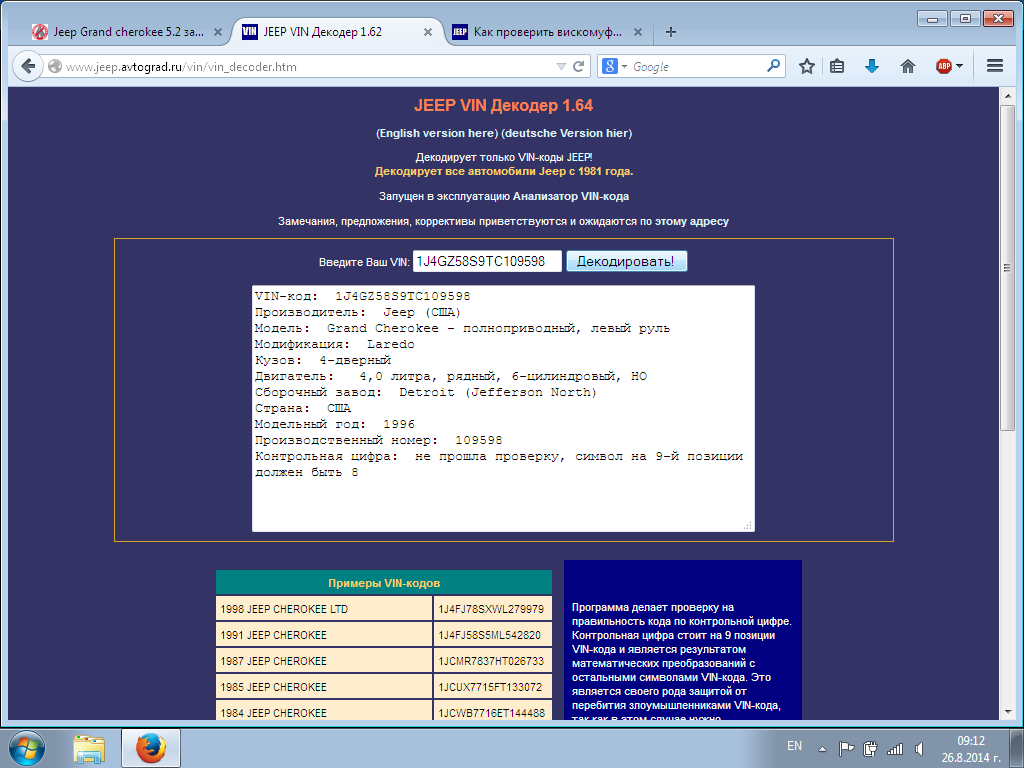This screenshot has height=768, width=1024.
Task: Close the Jeep Grand cherokee 5.2 tab
Action: click(x=217, y=32)
